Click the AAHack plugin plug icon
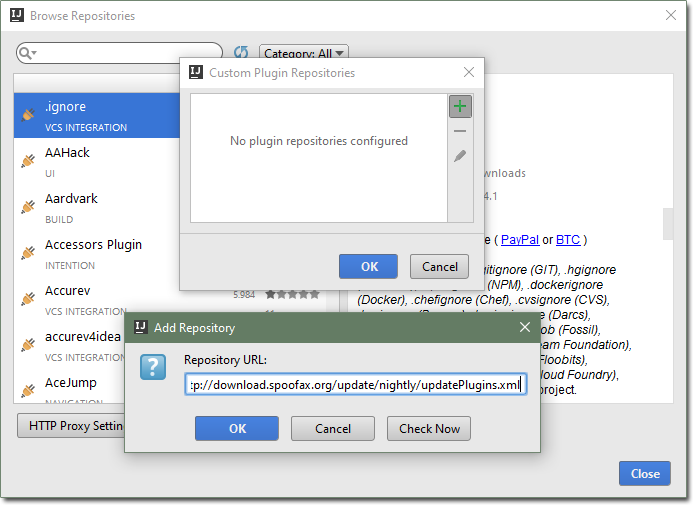 pos(28,161)
